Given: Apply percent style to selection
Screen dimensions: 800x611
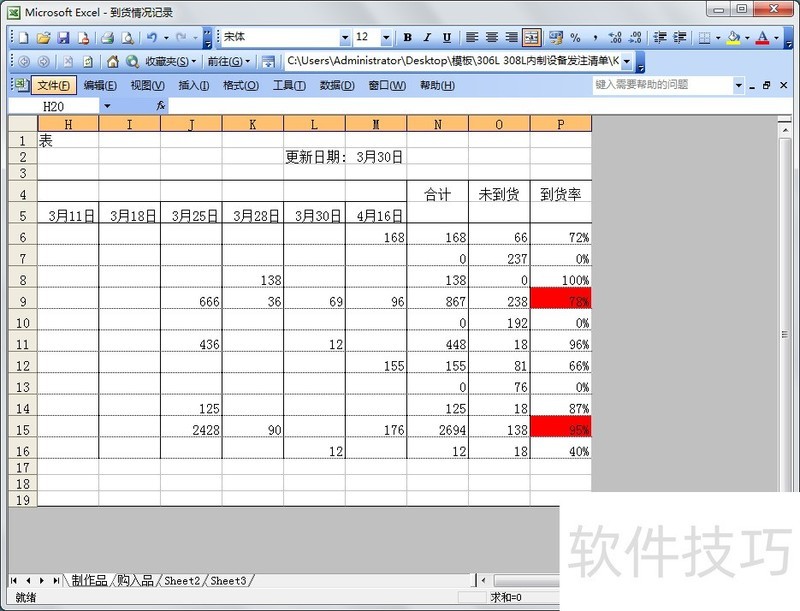Looking at the screenshot, I should 576,37.
